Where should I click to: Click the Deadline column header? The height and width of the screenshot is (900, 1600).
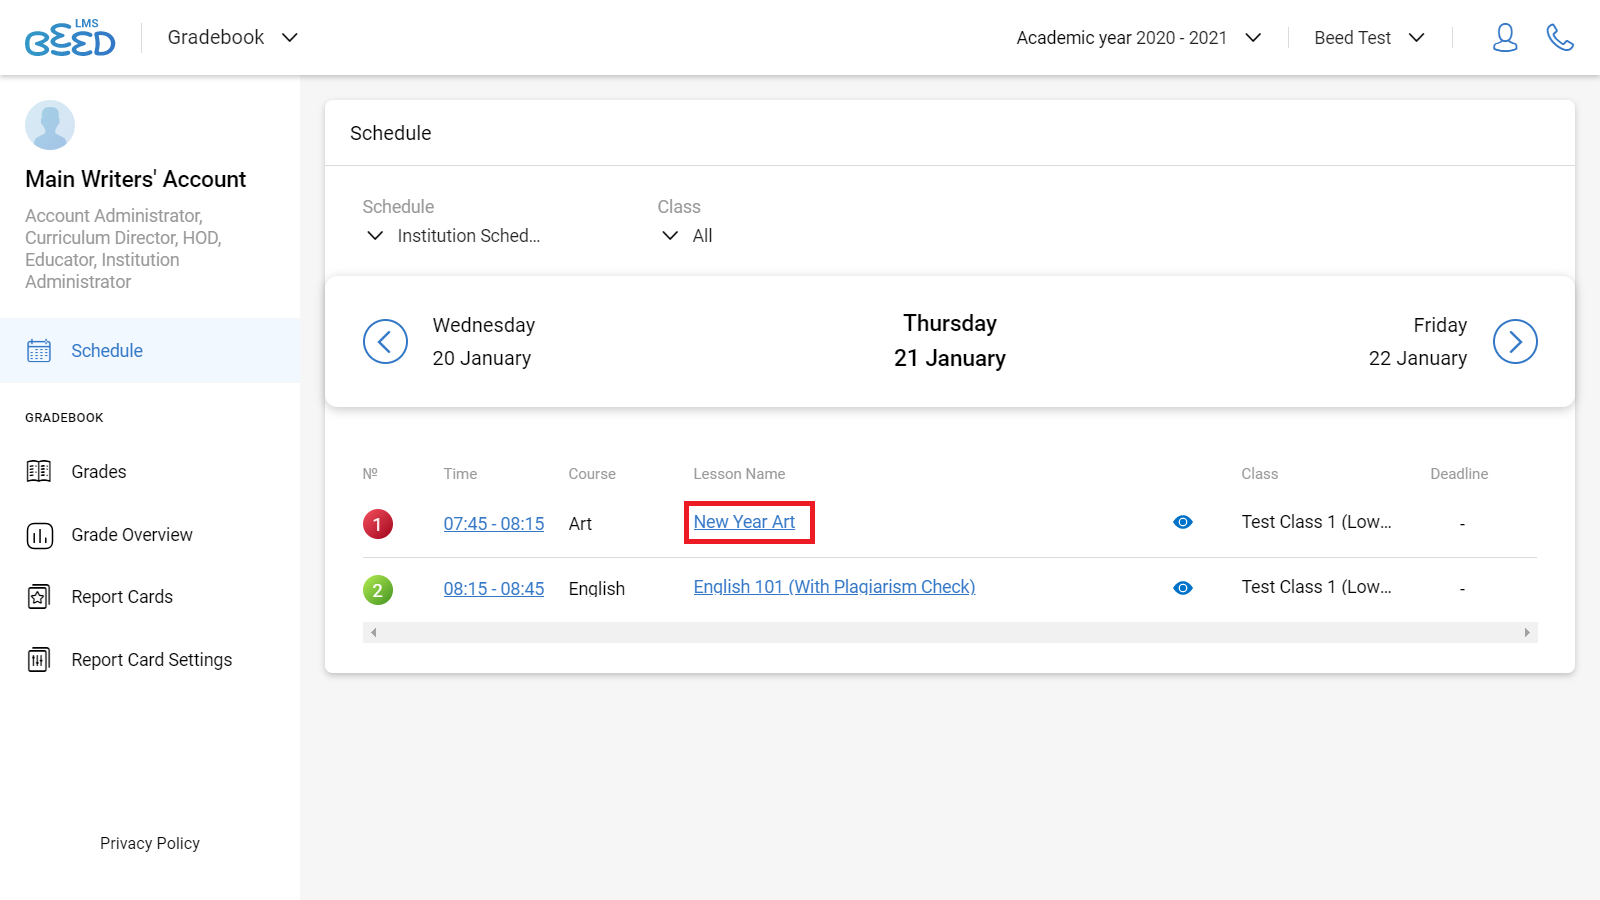point(1459,474)
